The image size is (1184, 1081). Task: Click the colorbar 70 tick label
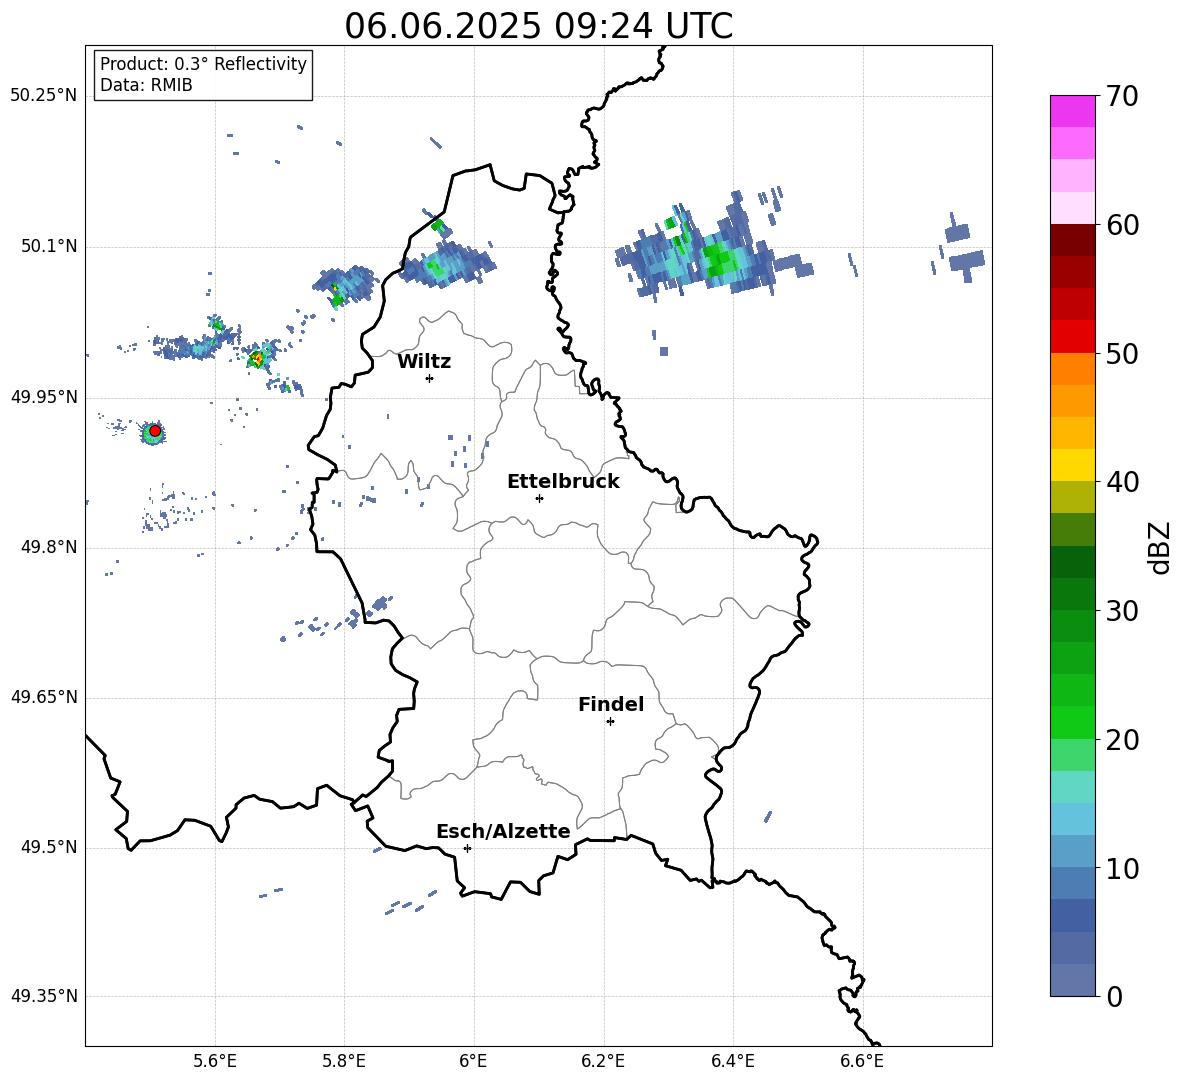point(1122,97)
